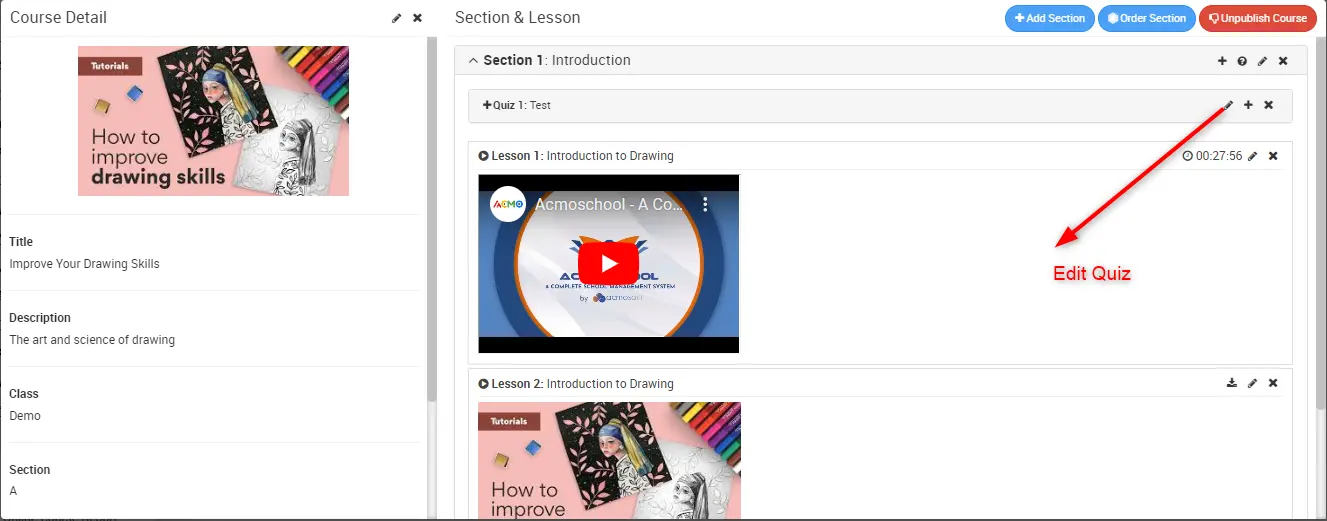1327x521 pixels.
Task: Click the question mark icon in Section 1
Action: 1242,61
